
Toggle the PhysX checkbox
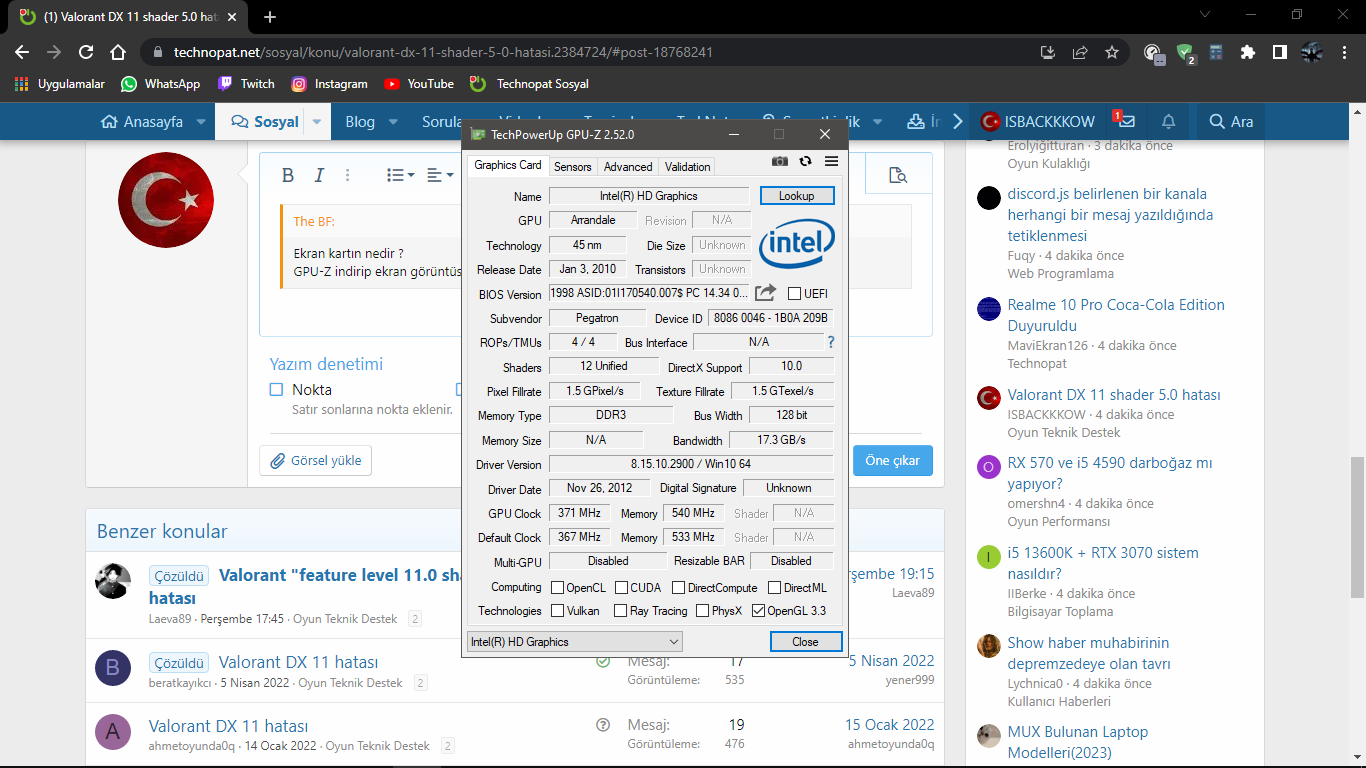(x=702, y=611)
